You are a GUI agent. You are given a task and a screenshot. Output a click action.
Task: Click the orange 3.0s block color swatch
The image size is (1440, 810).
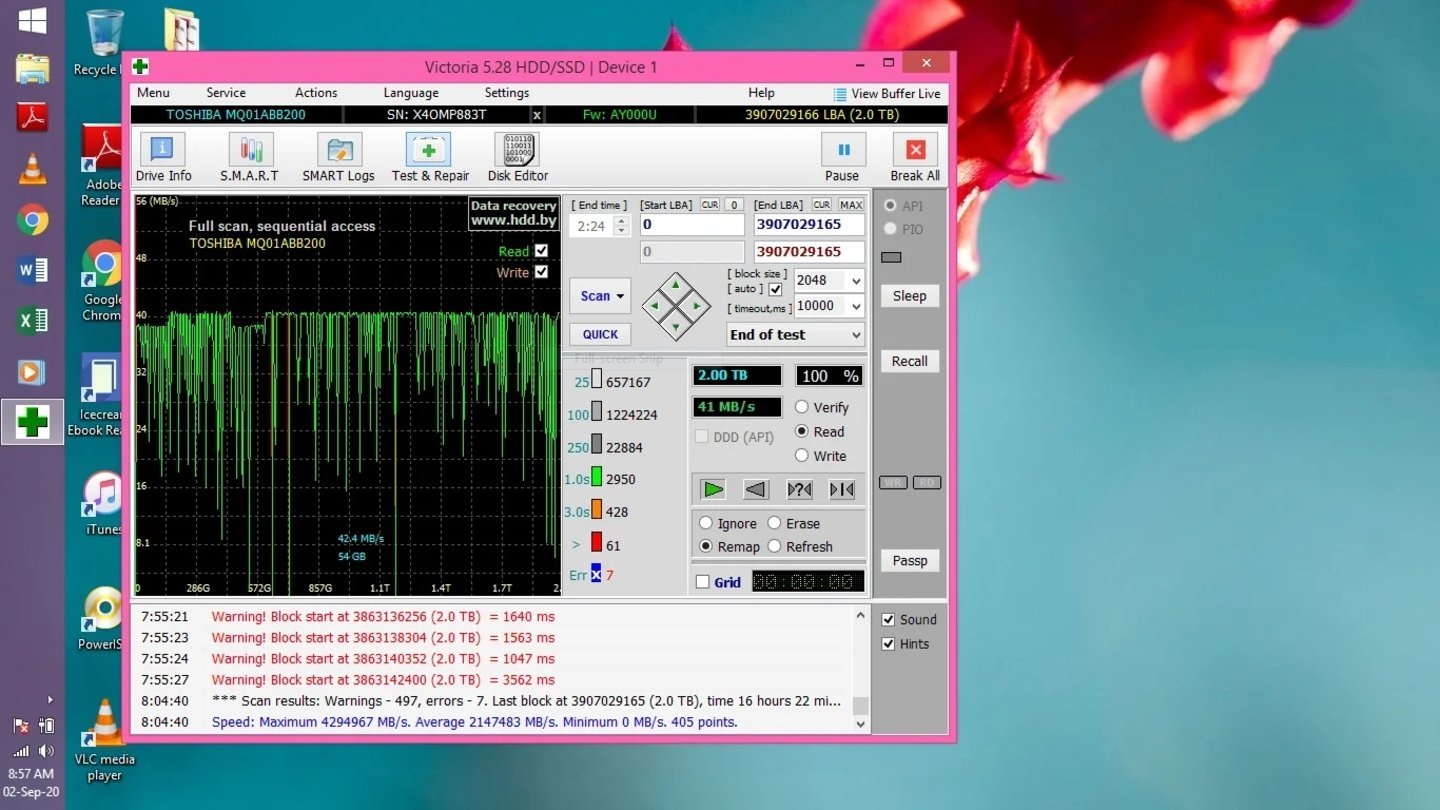click(x=596, y=509)
